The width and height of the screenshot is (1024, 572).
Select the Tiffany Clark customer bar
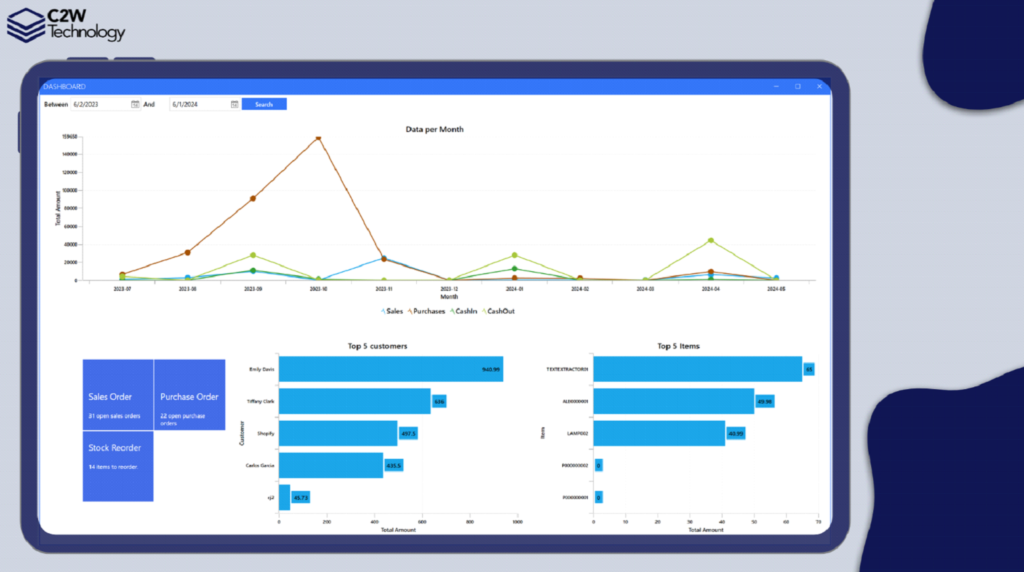click(x=354, y=401)
